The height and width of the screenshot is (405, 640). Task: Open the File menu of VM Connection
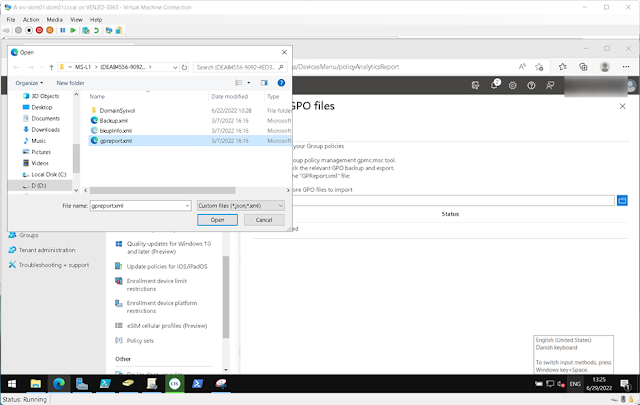11,20
